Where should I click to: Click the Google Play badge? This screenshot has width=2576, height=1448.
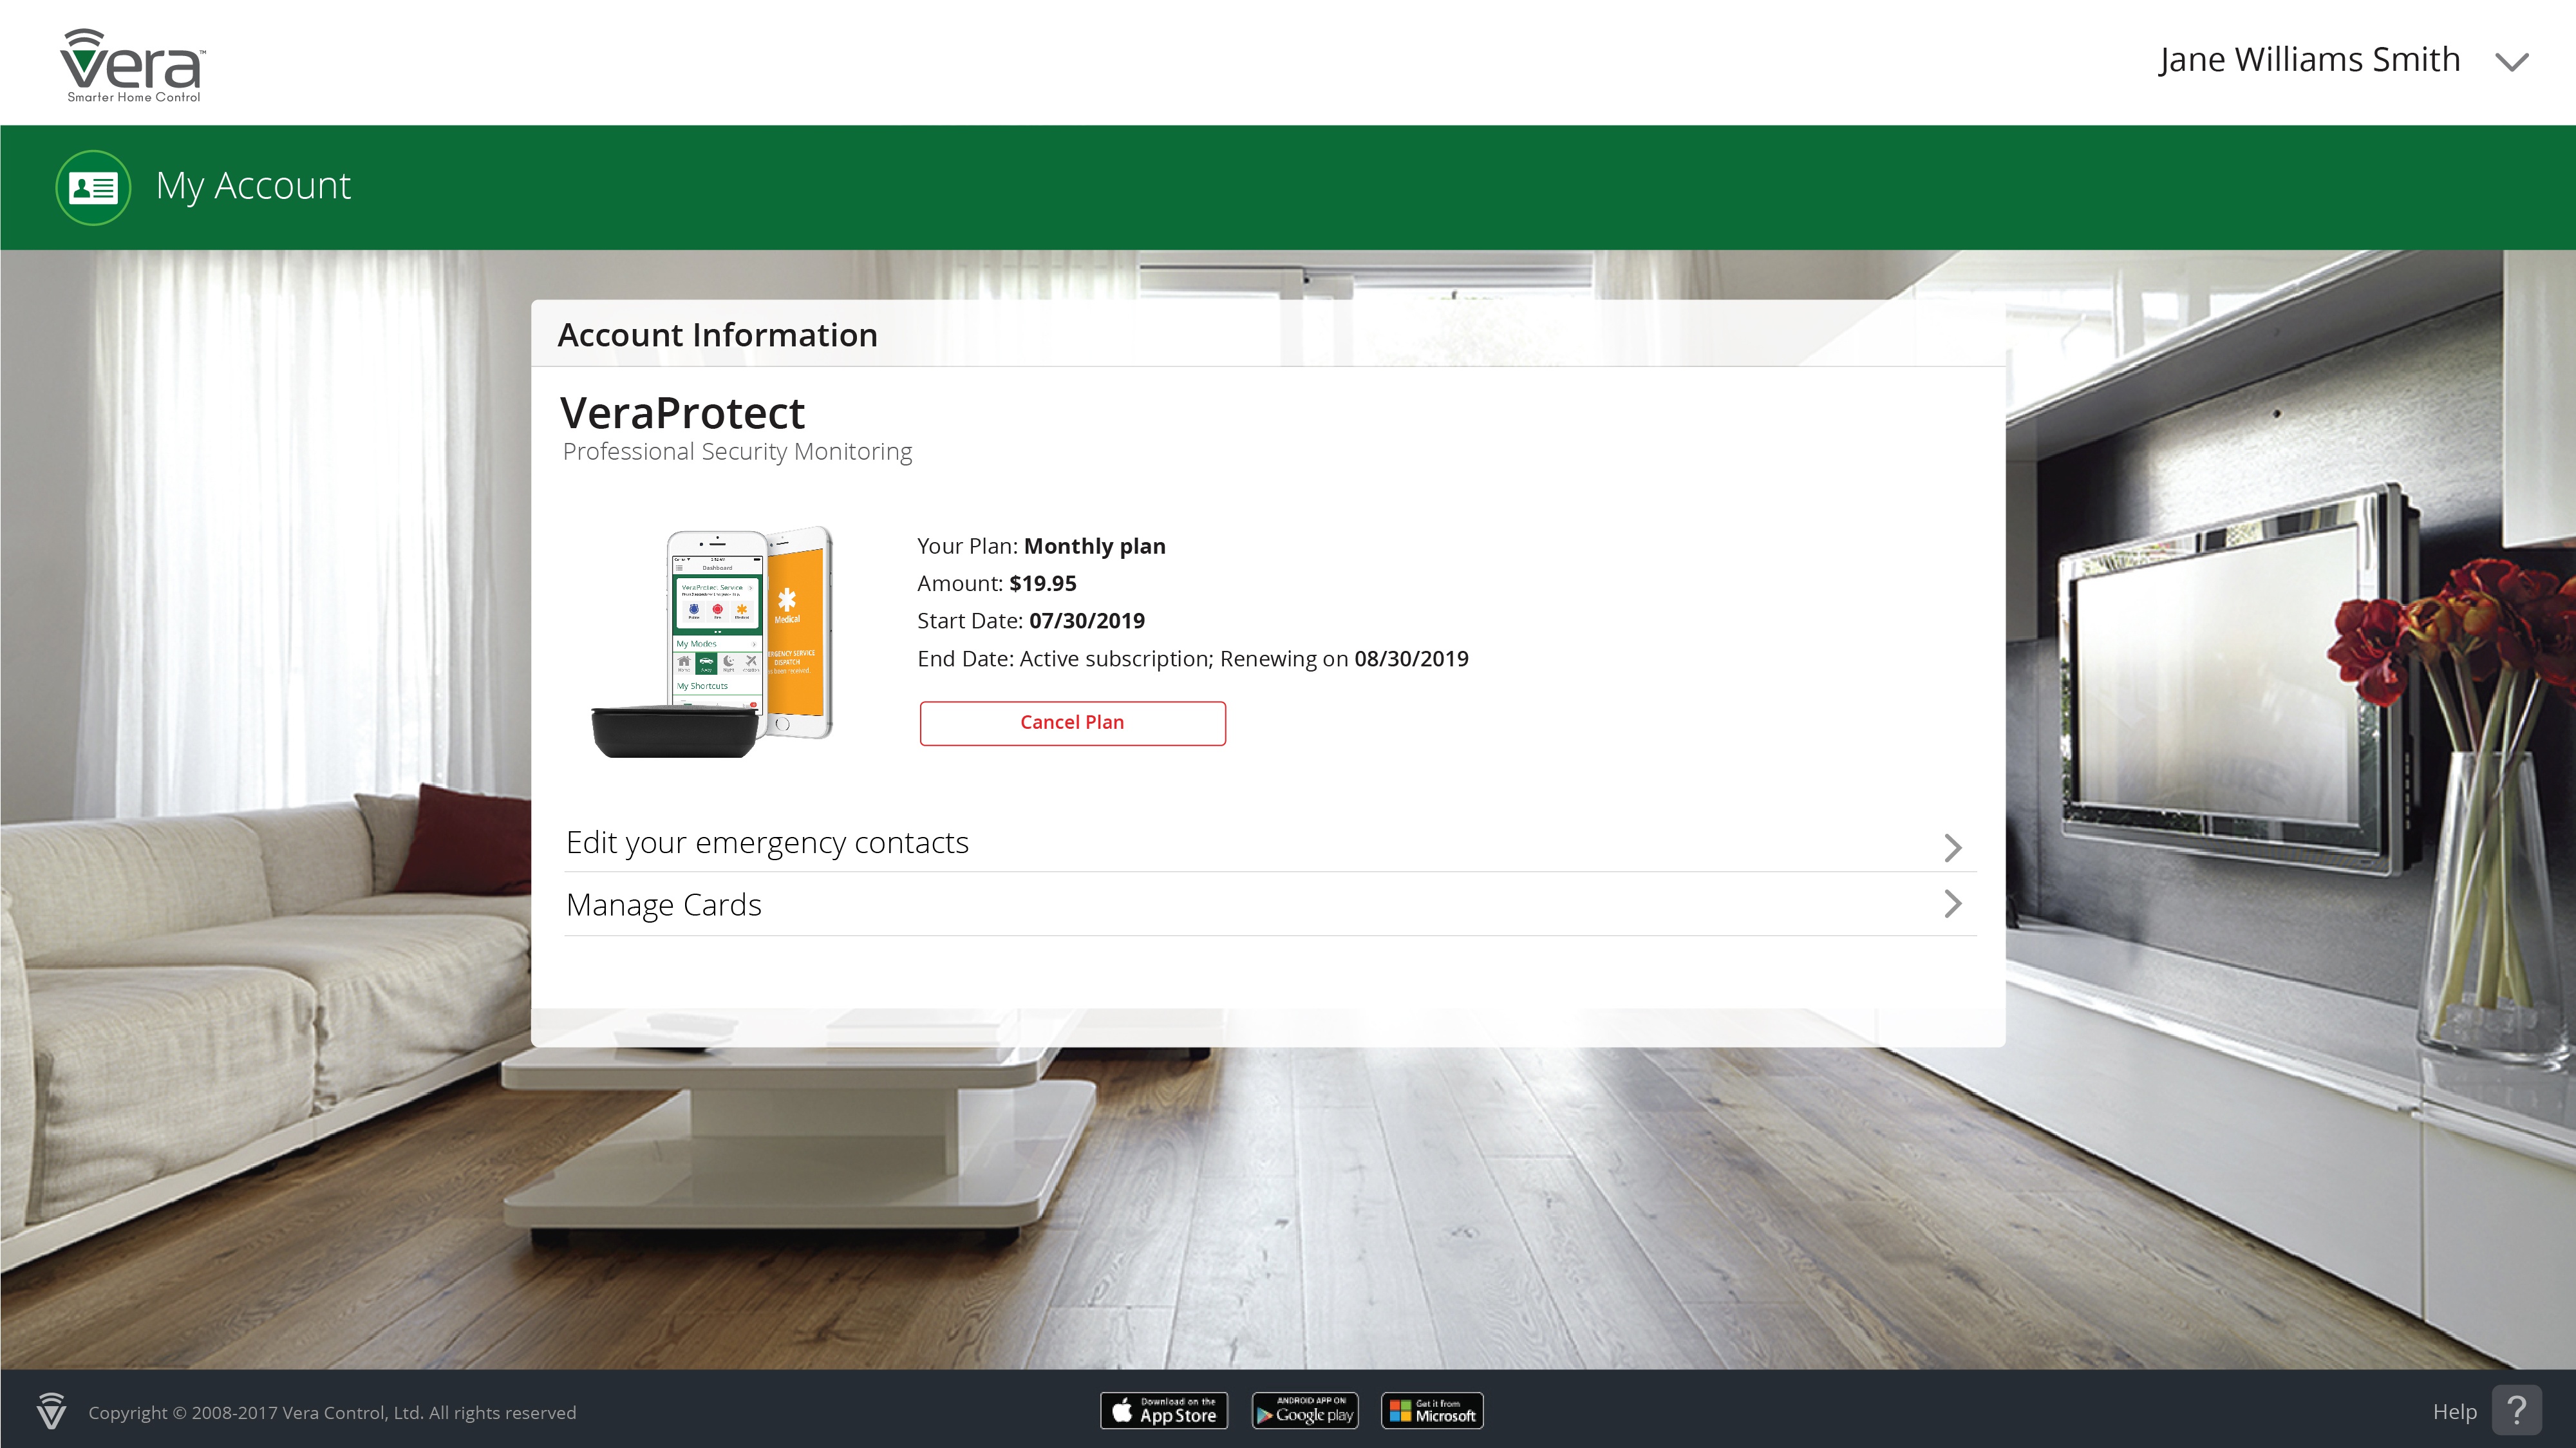(1305, 1411)
